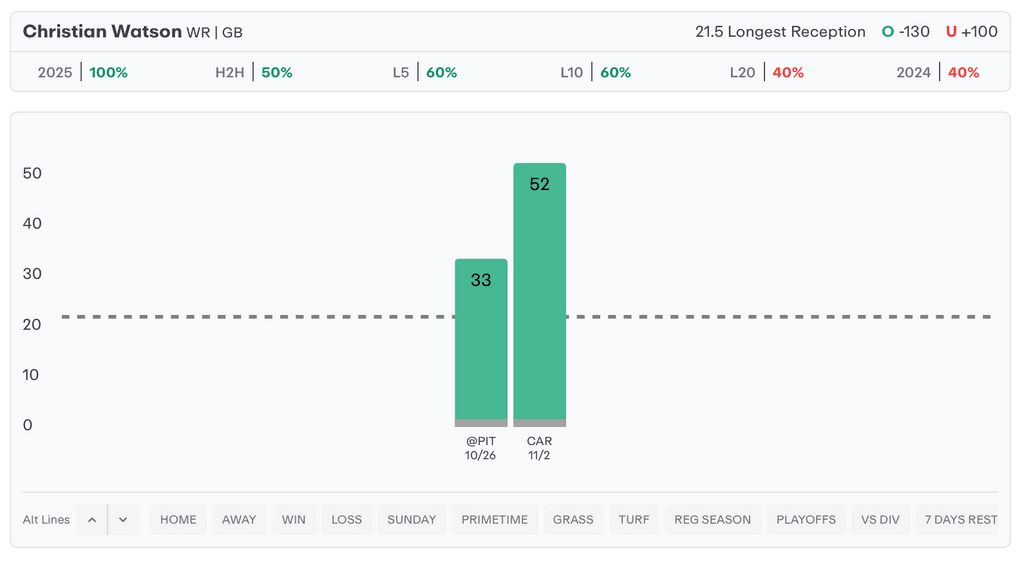Apply the PLAYOFFS filter
Screen dimensions: 1024x563
(x=806, y=520)
